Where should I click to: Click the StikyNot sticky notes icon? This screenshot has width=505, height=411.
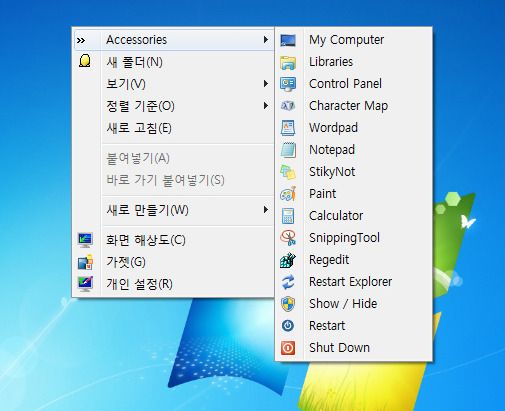(x=288, y=172)
